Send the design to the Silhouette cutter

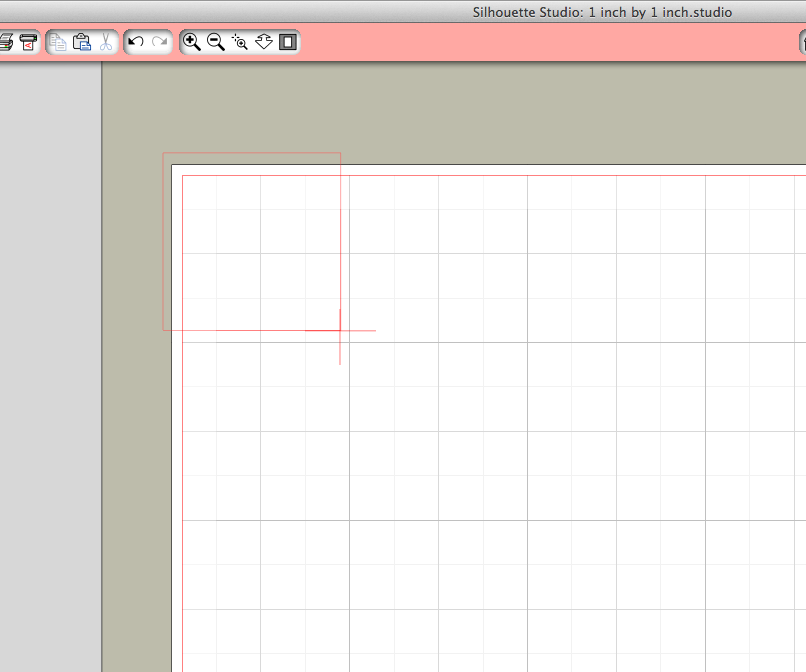28,42
